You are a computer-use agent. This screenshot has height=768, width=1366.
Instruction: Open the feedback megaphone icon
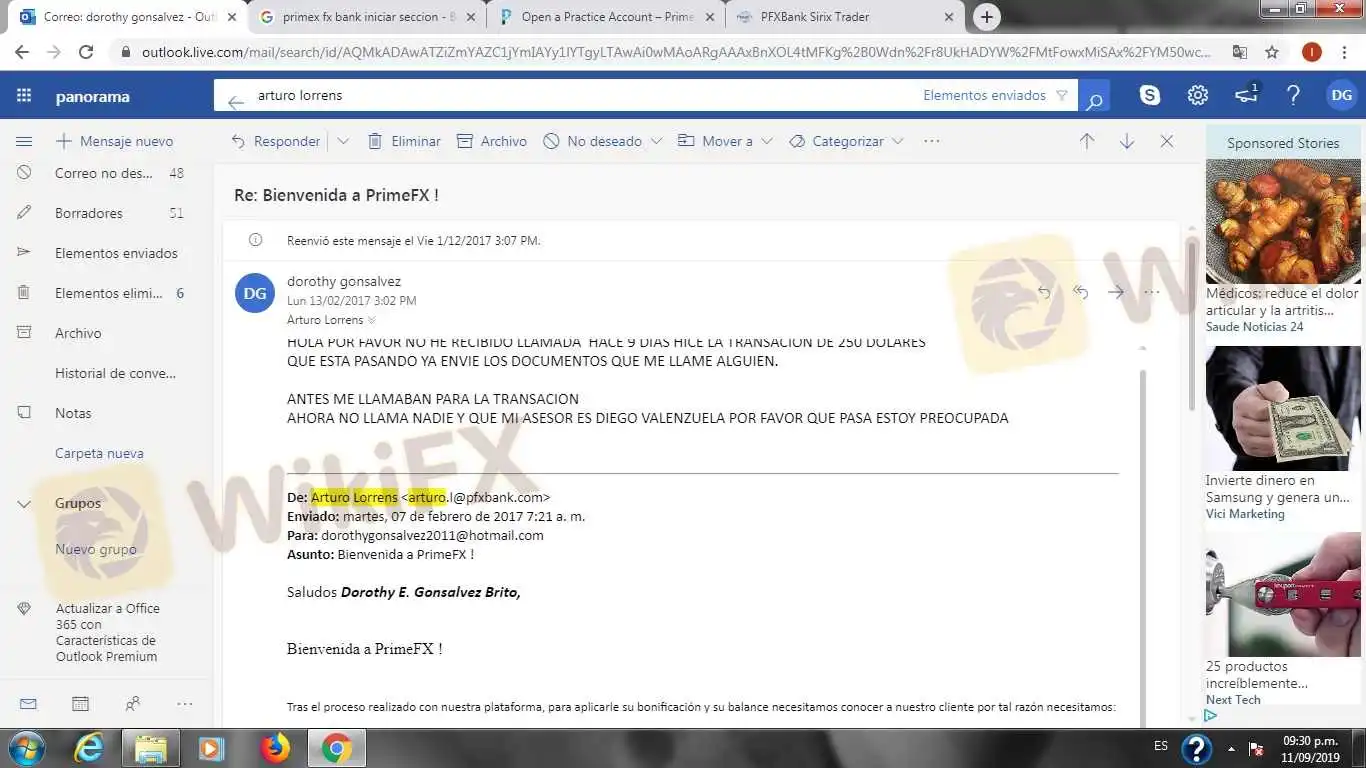pyautogui.click(x=1246, y=95)
